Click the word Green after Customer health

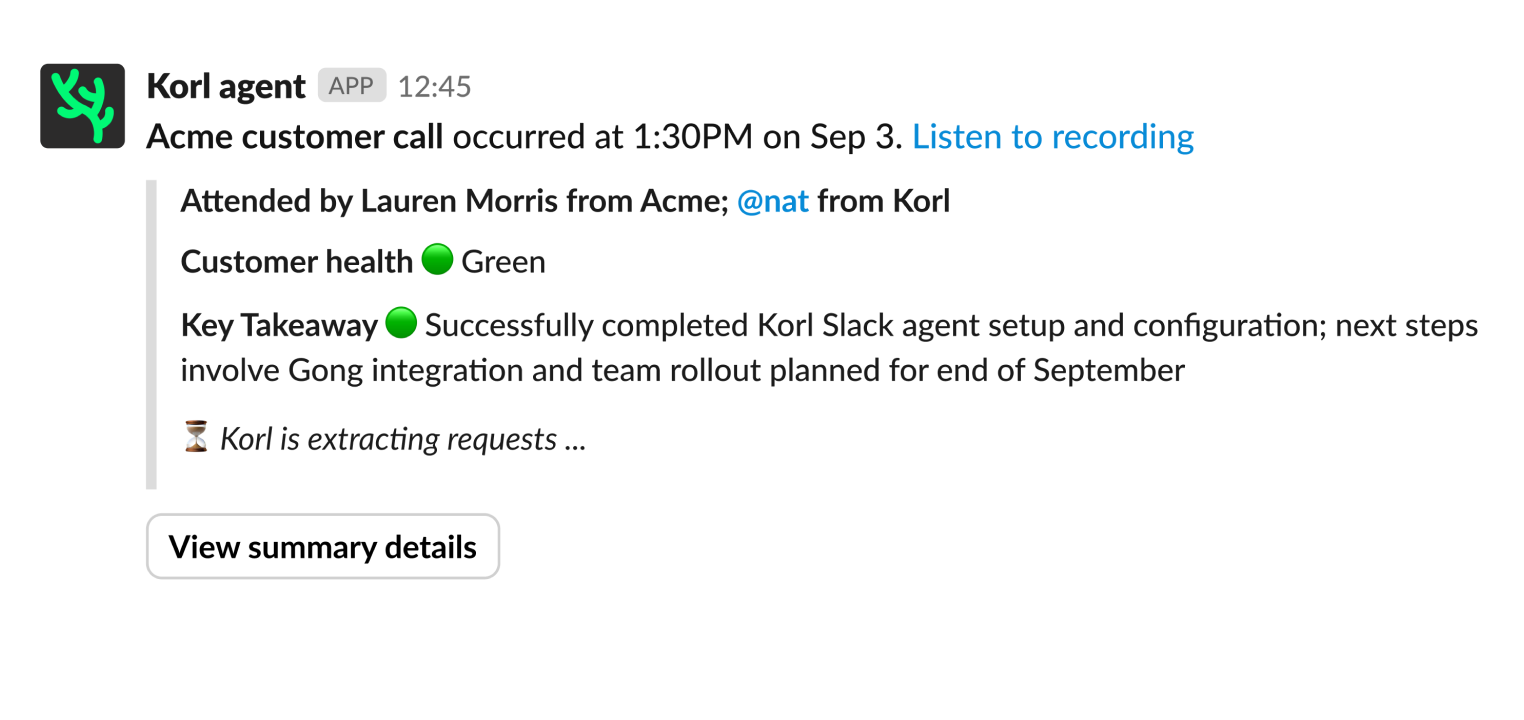point(503,262)
